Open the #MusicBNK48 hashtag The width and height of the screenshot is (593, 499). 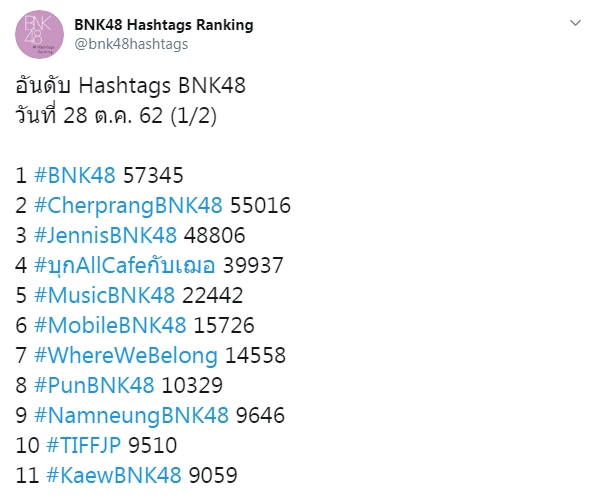tap(104, 295)
